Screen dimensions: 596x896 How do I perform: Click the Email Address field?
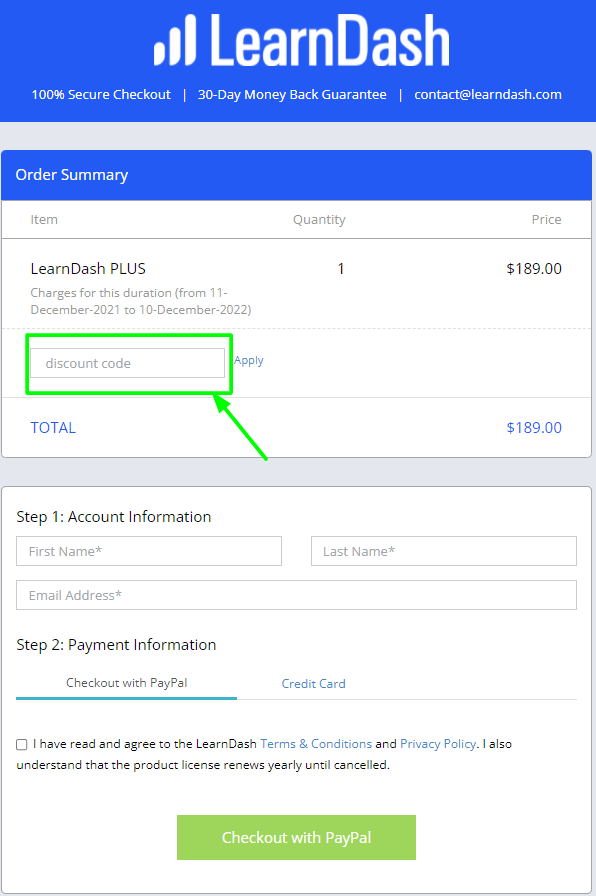[297, 595]
